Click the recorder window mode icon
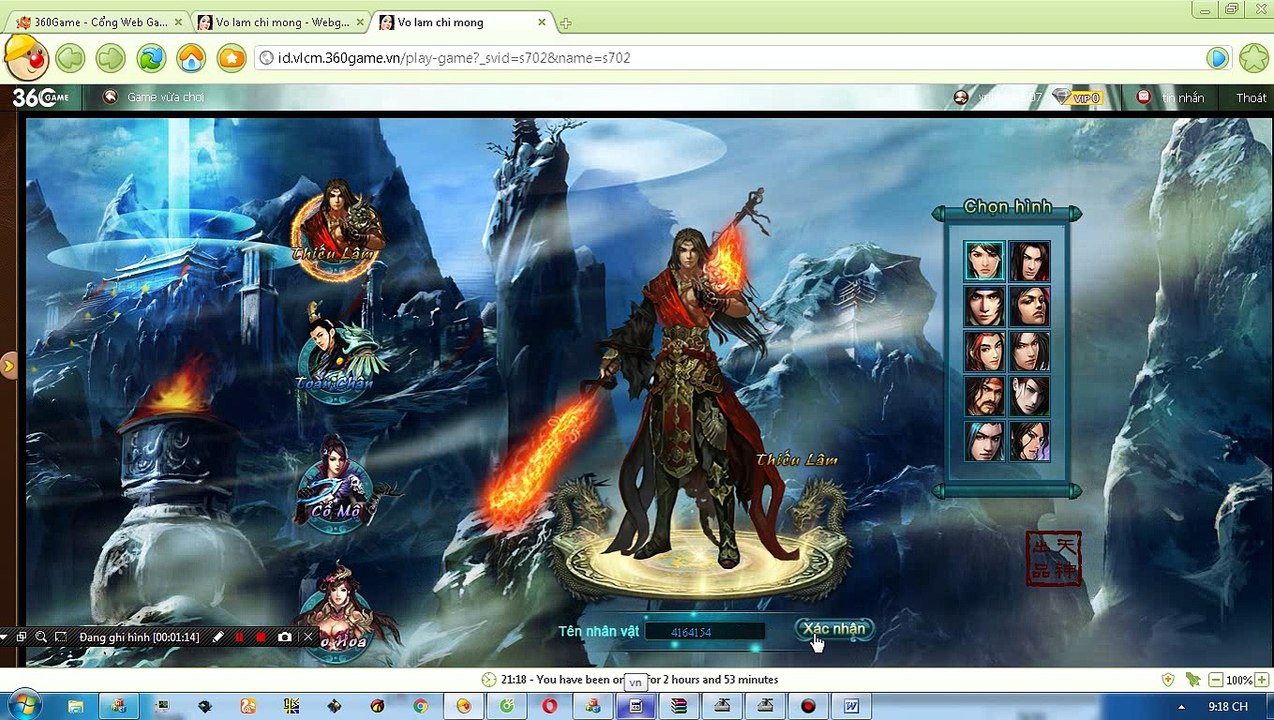 [21, 637]
